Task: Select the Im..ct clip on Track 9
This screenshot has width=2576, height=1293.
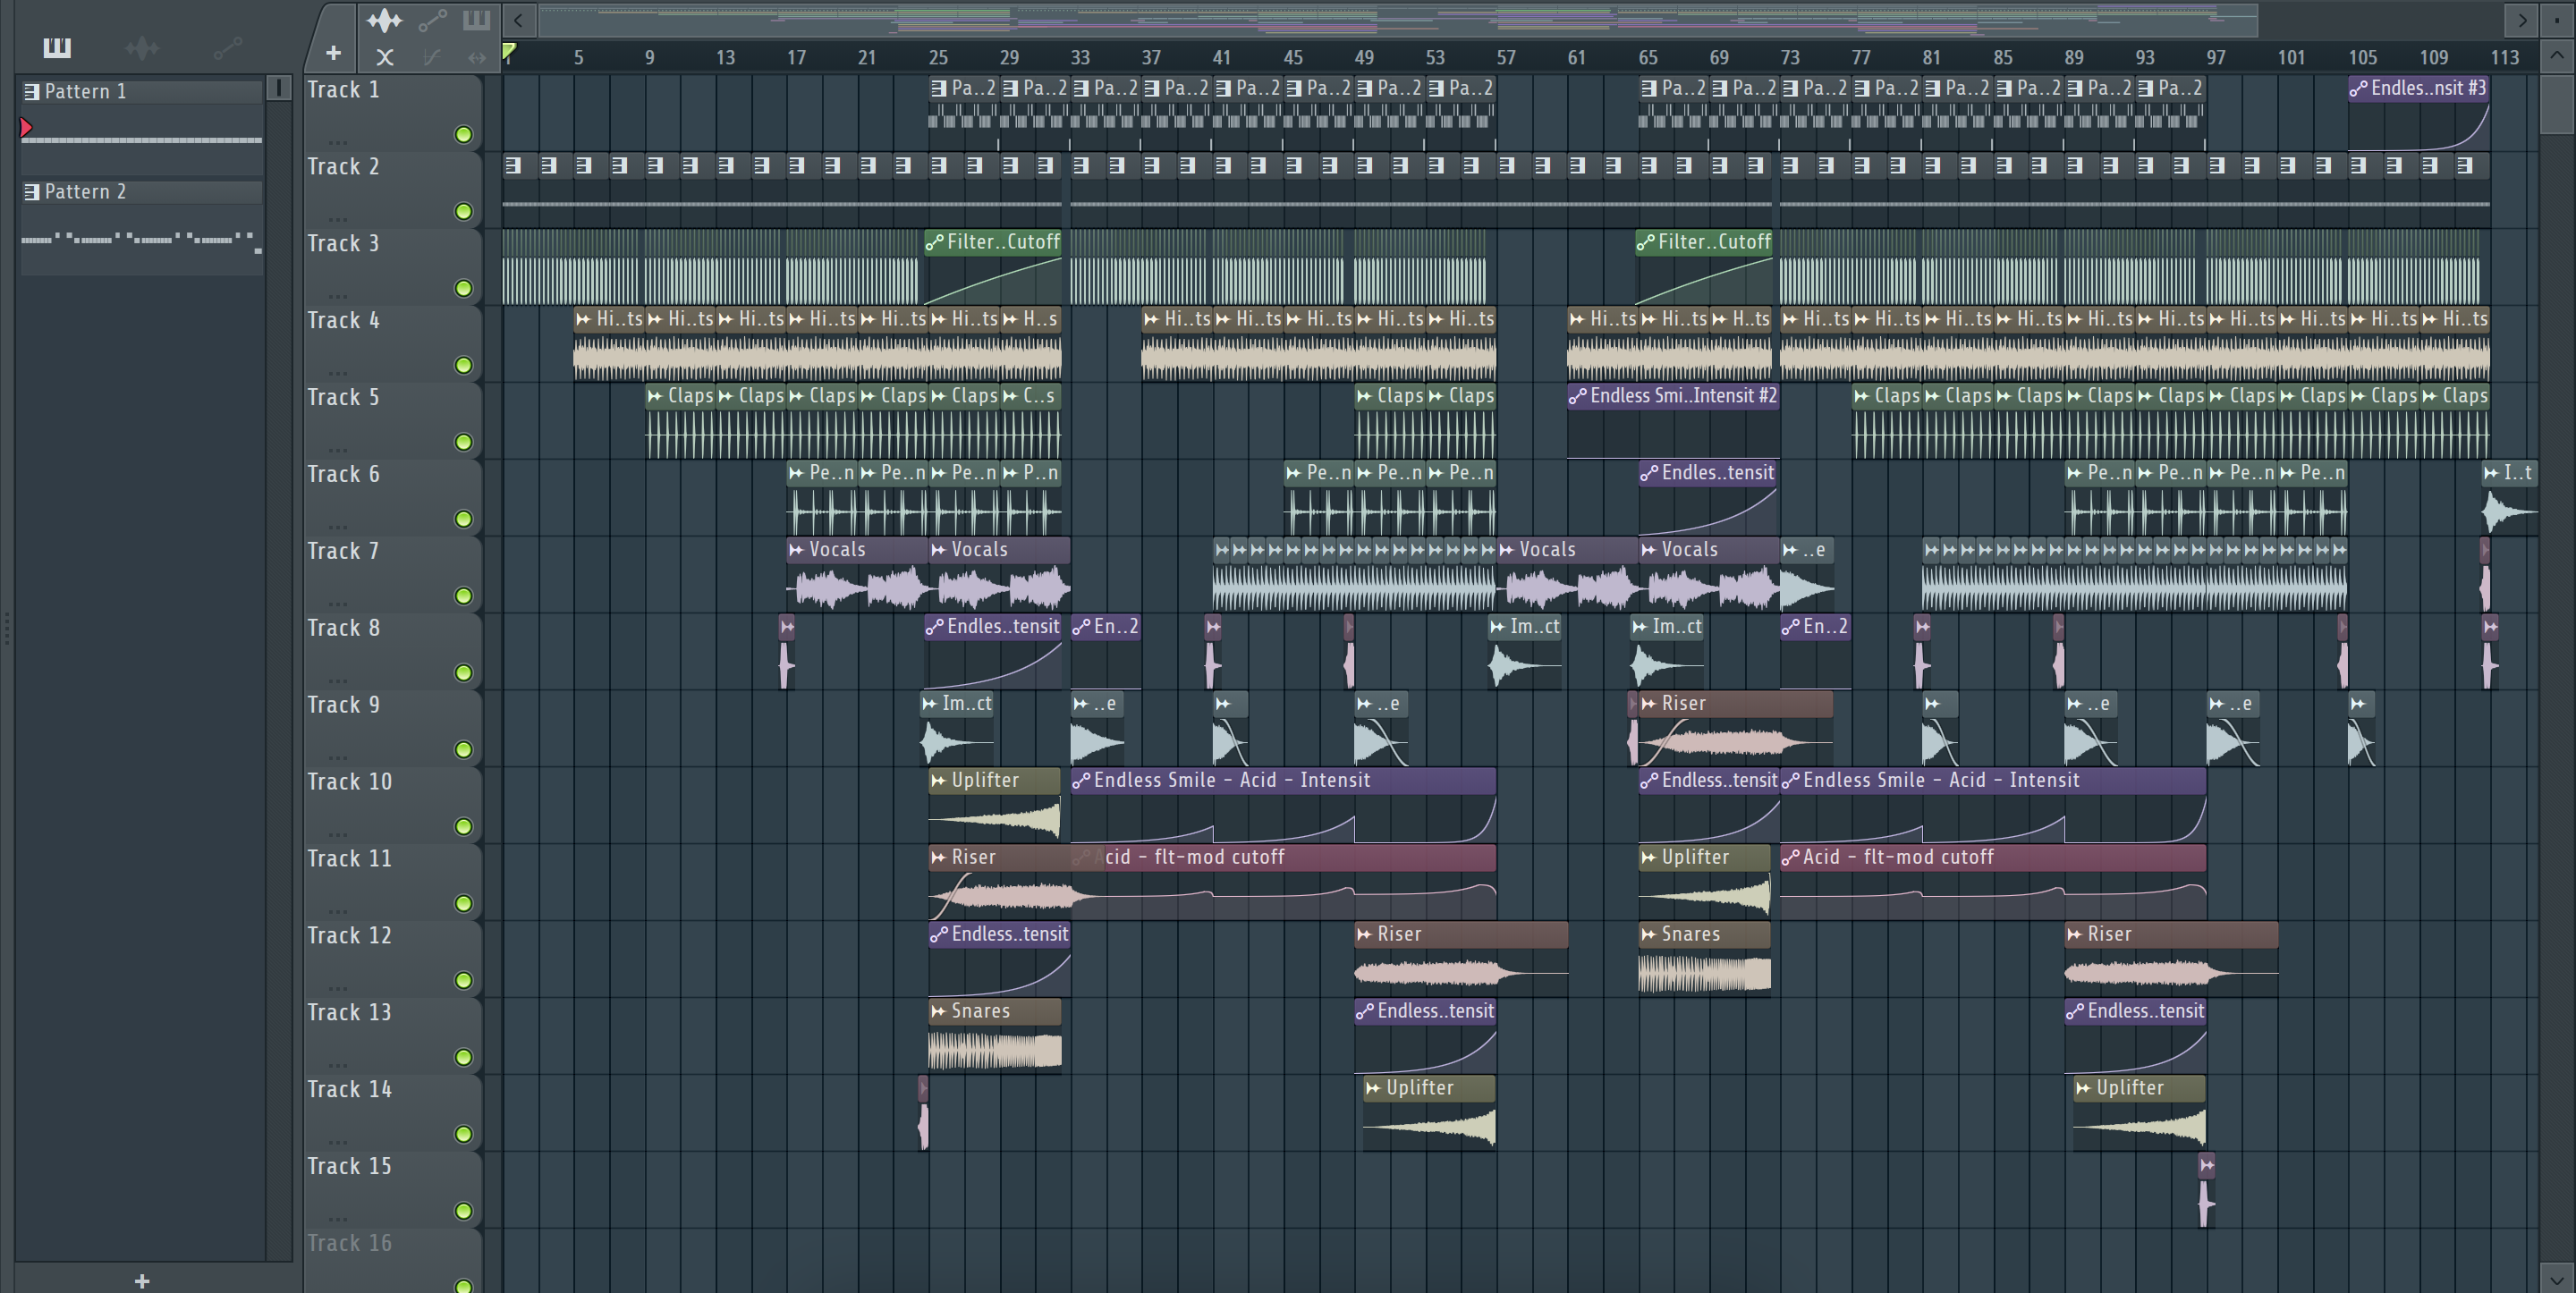Action: (957, 727)
